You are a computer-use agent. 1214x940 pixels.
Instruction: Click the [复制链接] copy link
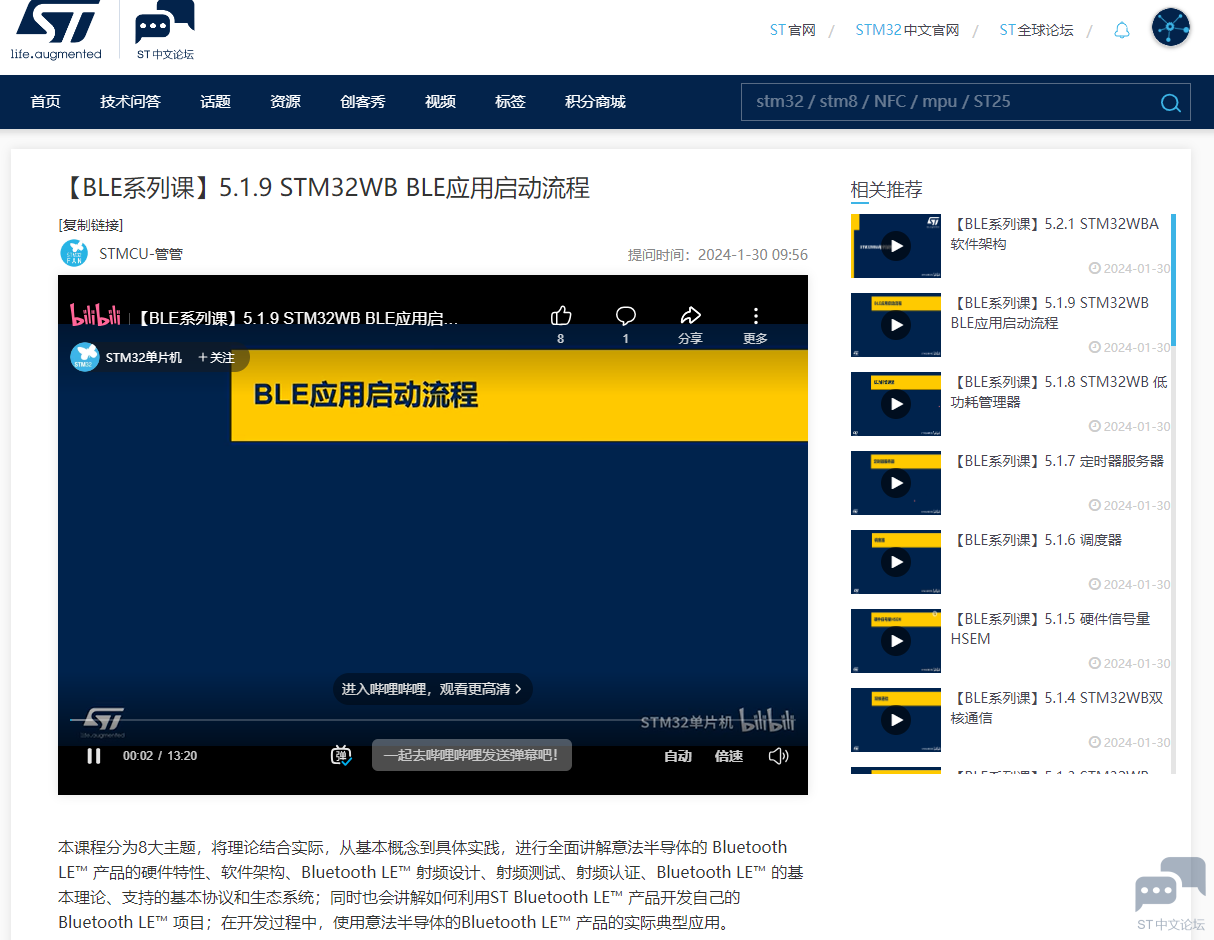point(91,225)
